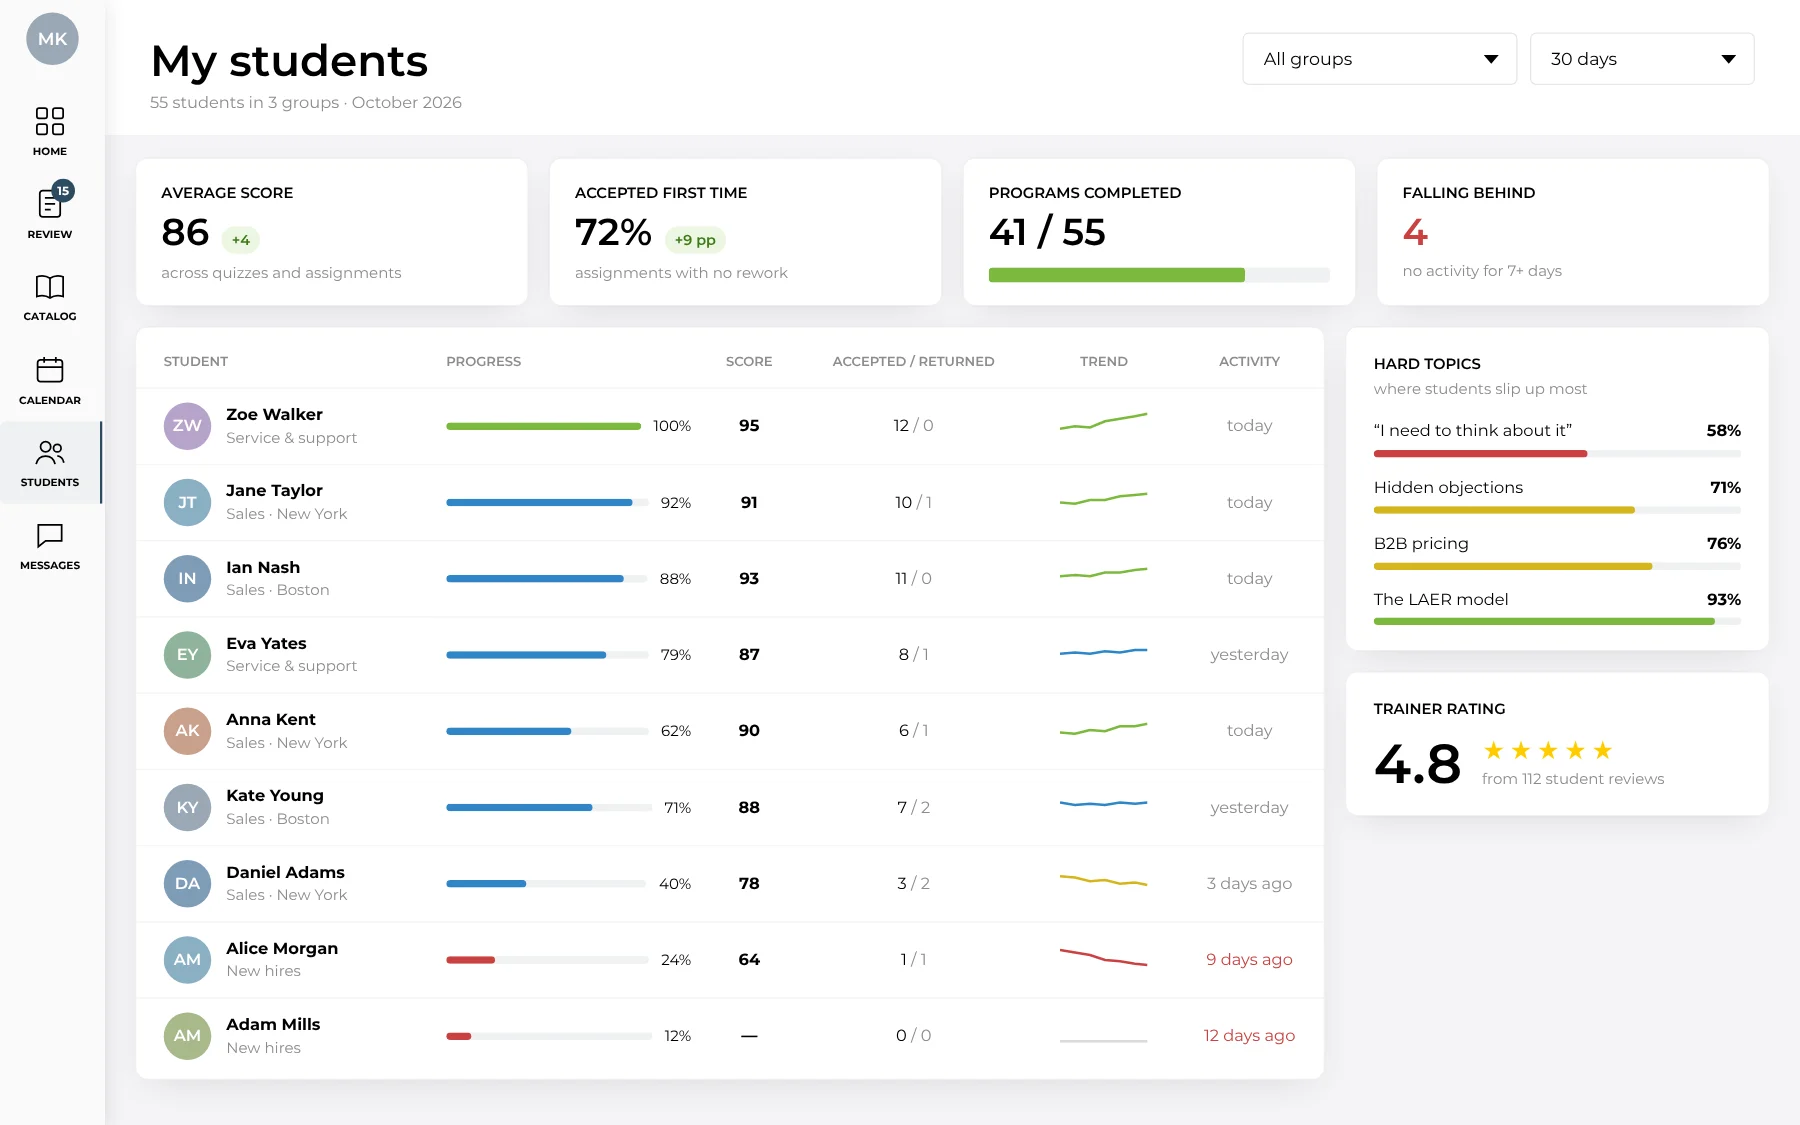Viewport: 1800px width, 1125px height.
Task: Click Kate Young's KY avatar
Action: click(x=187, y=808)
